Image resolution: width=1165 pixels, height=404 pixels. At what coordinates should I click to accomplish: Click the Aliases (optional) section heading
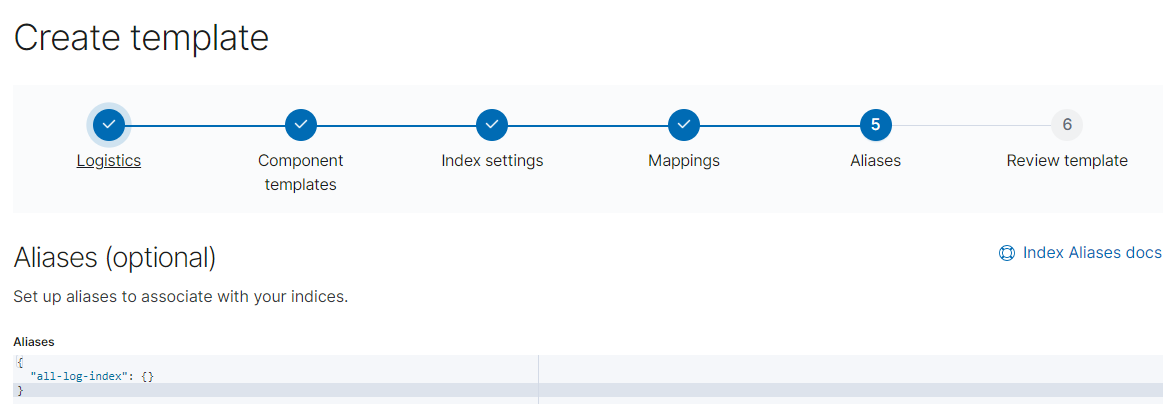coord(115,258)
